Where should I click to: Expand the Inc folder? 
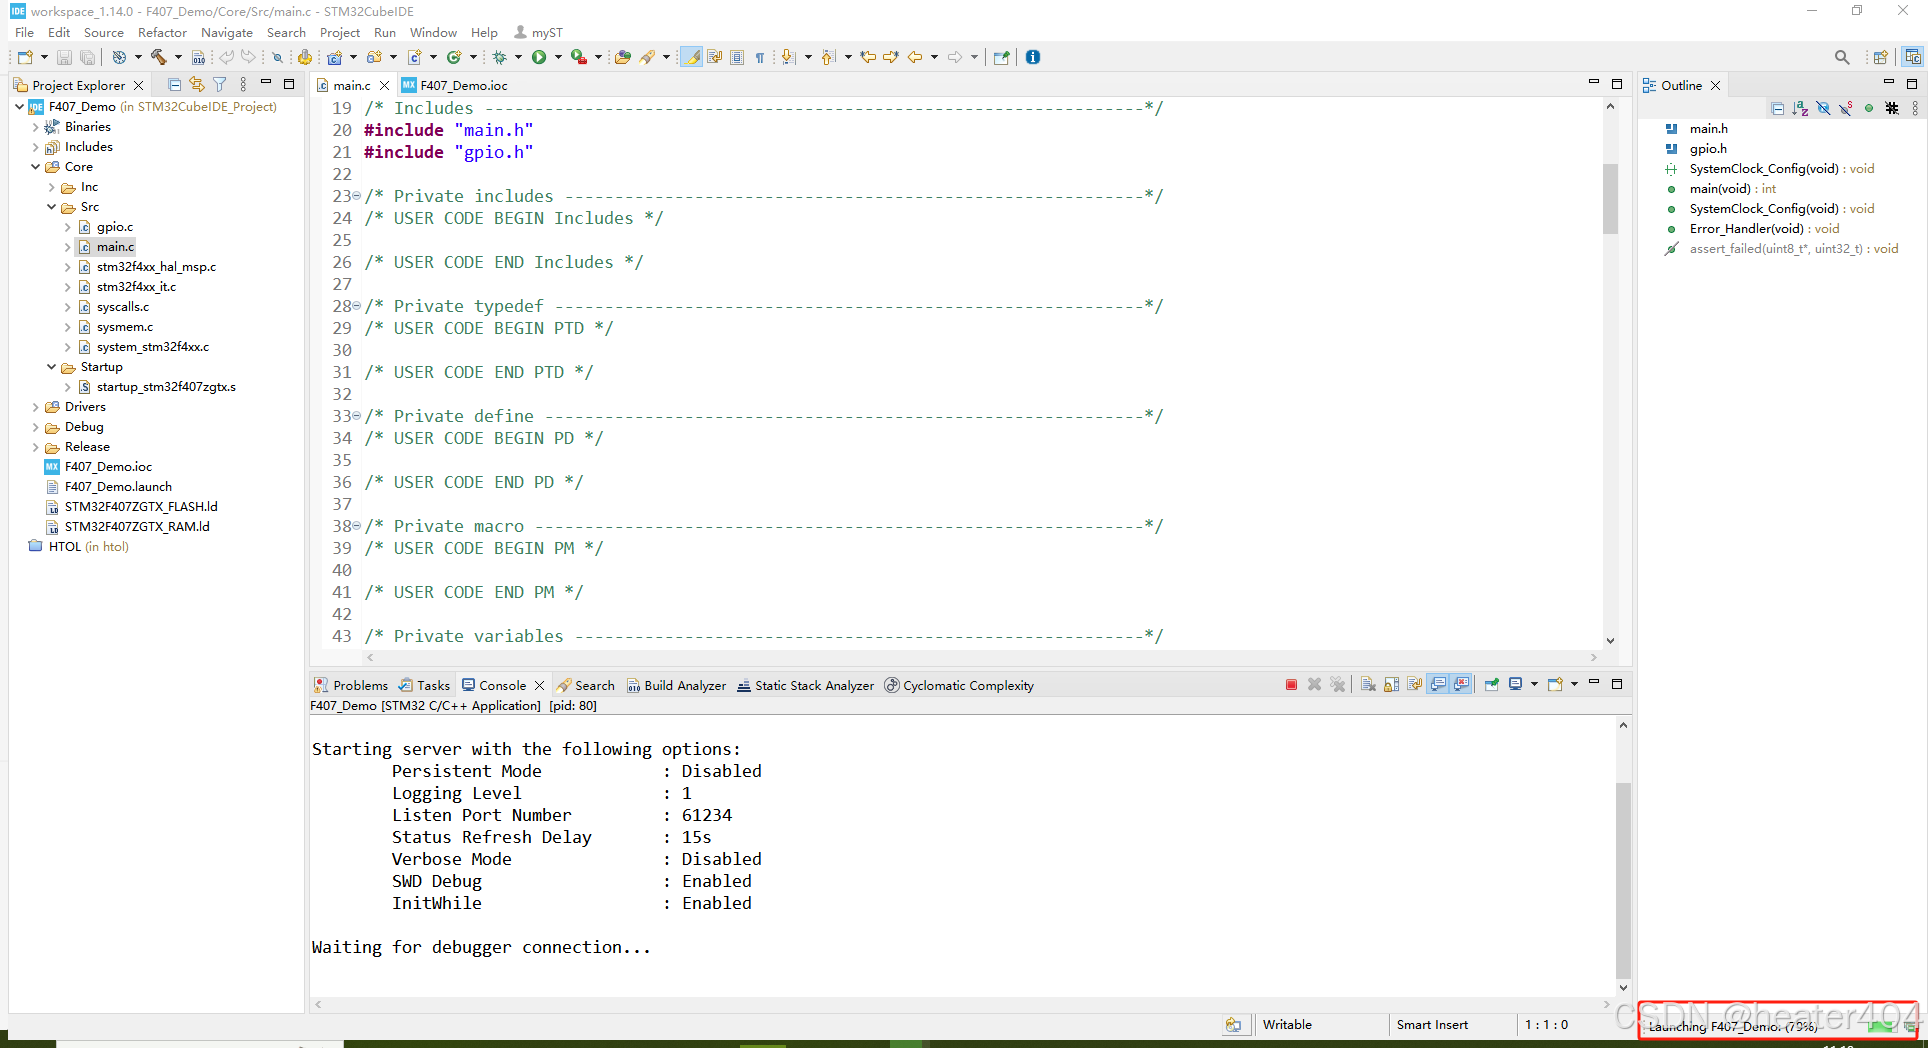point(51,187)
